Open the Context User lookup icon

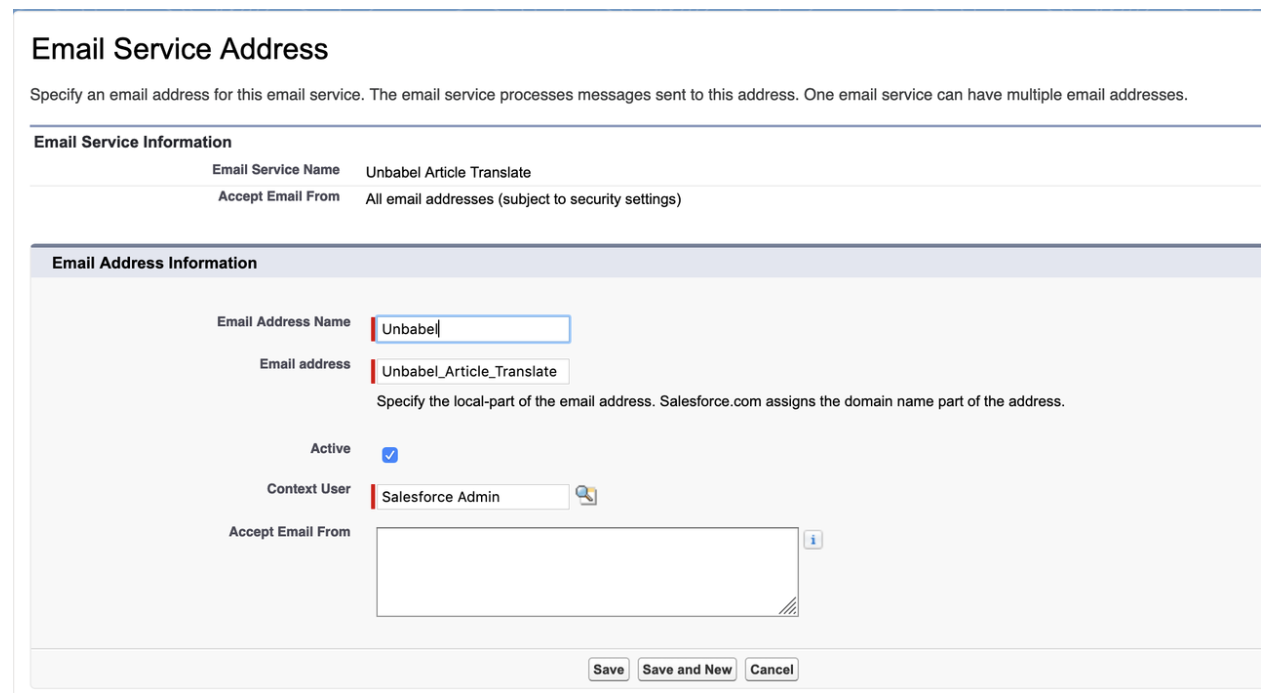point(587,495)
